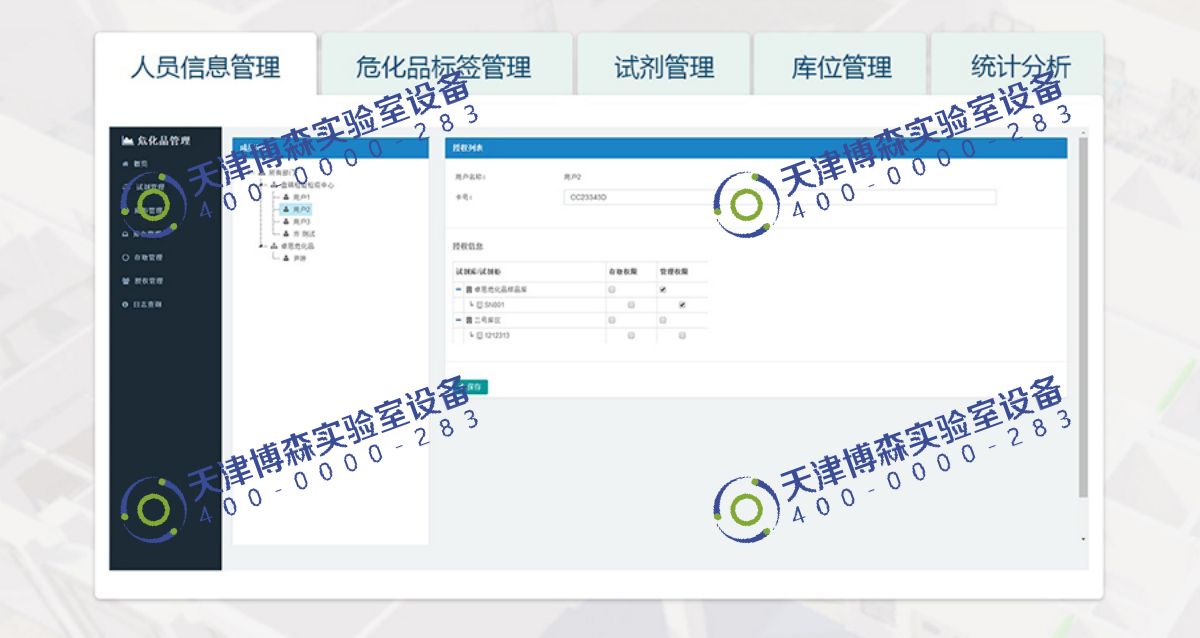
Task: Collapse the first warehouse row above SN001
Action: pyautogui.click(x=458, y=289)
